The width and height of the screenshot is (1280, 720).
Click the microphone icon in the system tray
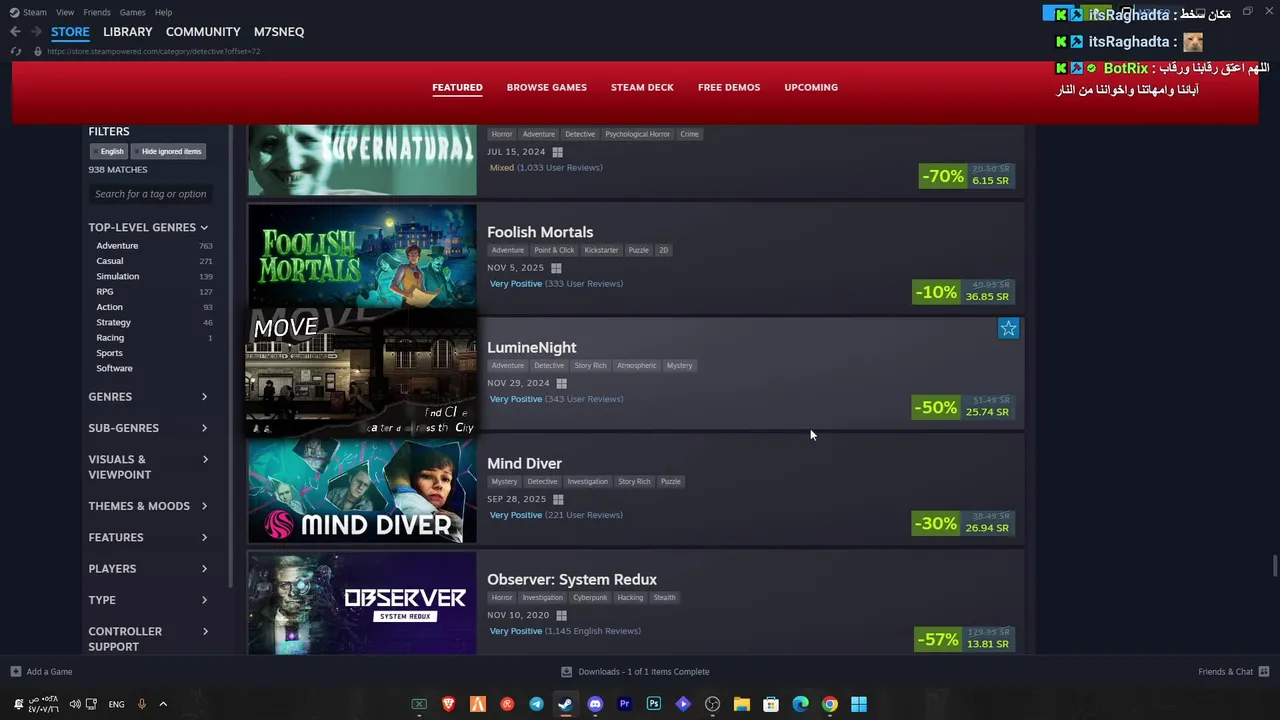pos(142,704)
